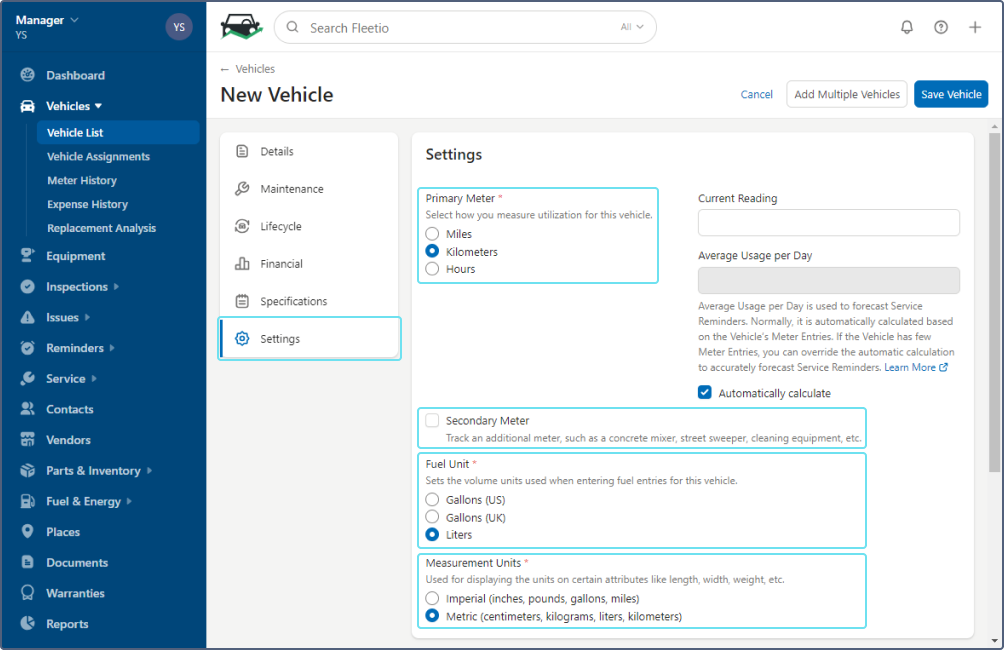Click the Current Reading input field
The image size is (1004, 650).
[x=828, y=222]
